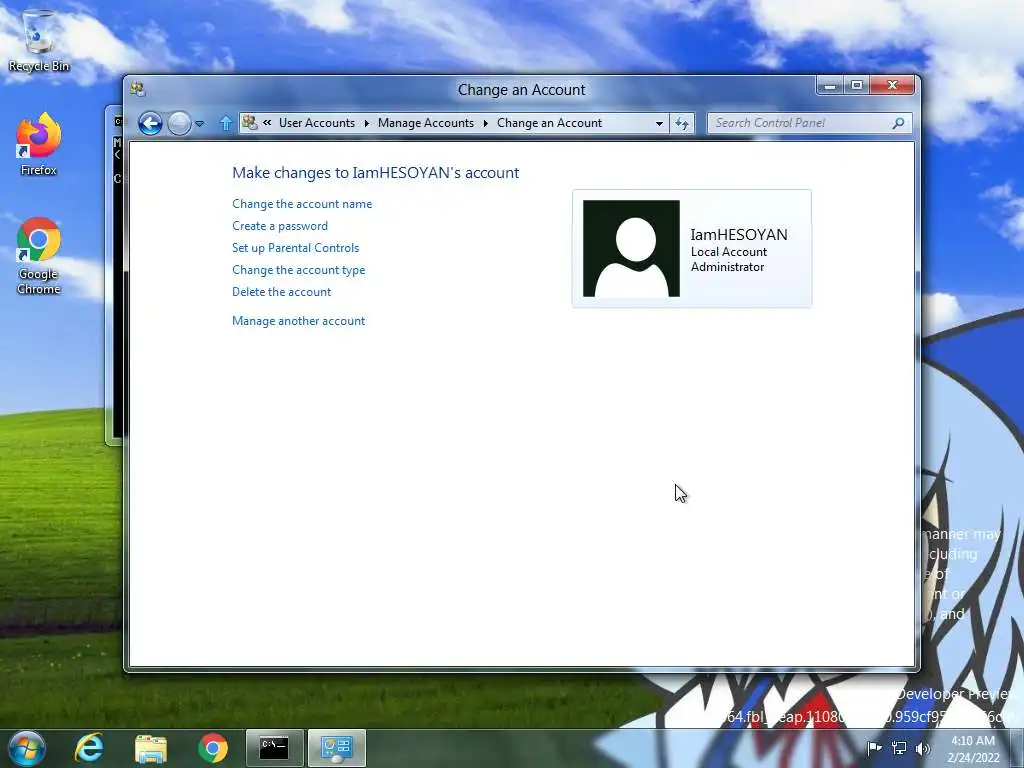Image resolution: width=1024 pixels, height=768 pixels.
Task: Switch to Command Prompt taskbar button
Action: click(x=274, y=748)
